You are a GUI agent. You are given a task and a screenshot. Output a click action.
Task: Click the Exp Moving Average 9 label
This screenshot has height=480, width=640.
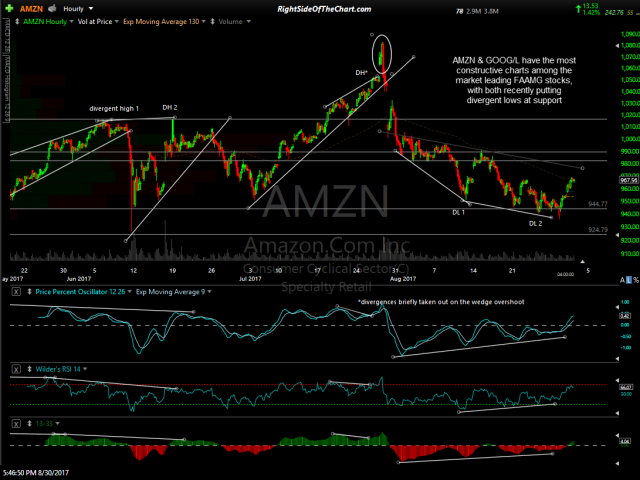tap(171, 292)
